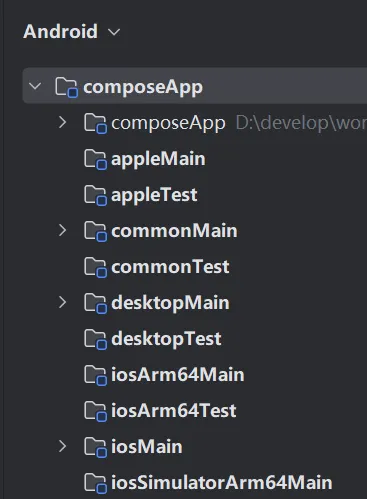
Task: Click the desktopTest module folder icon
Action: (95, 339)
